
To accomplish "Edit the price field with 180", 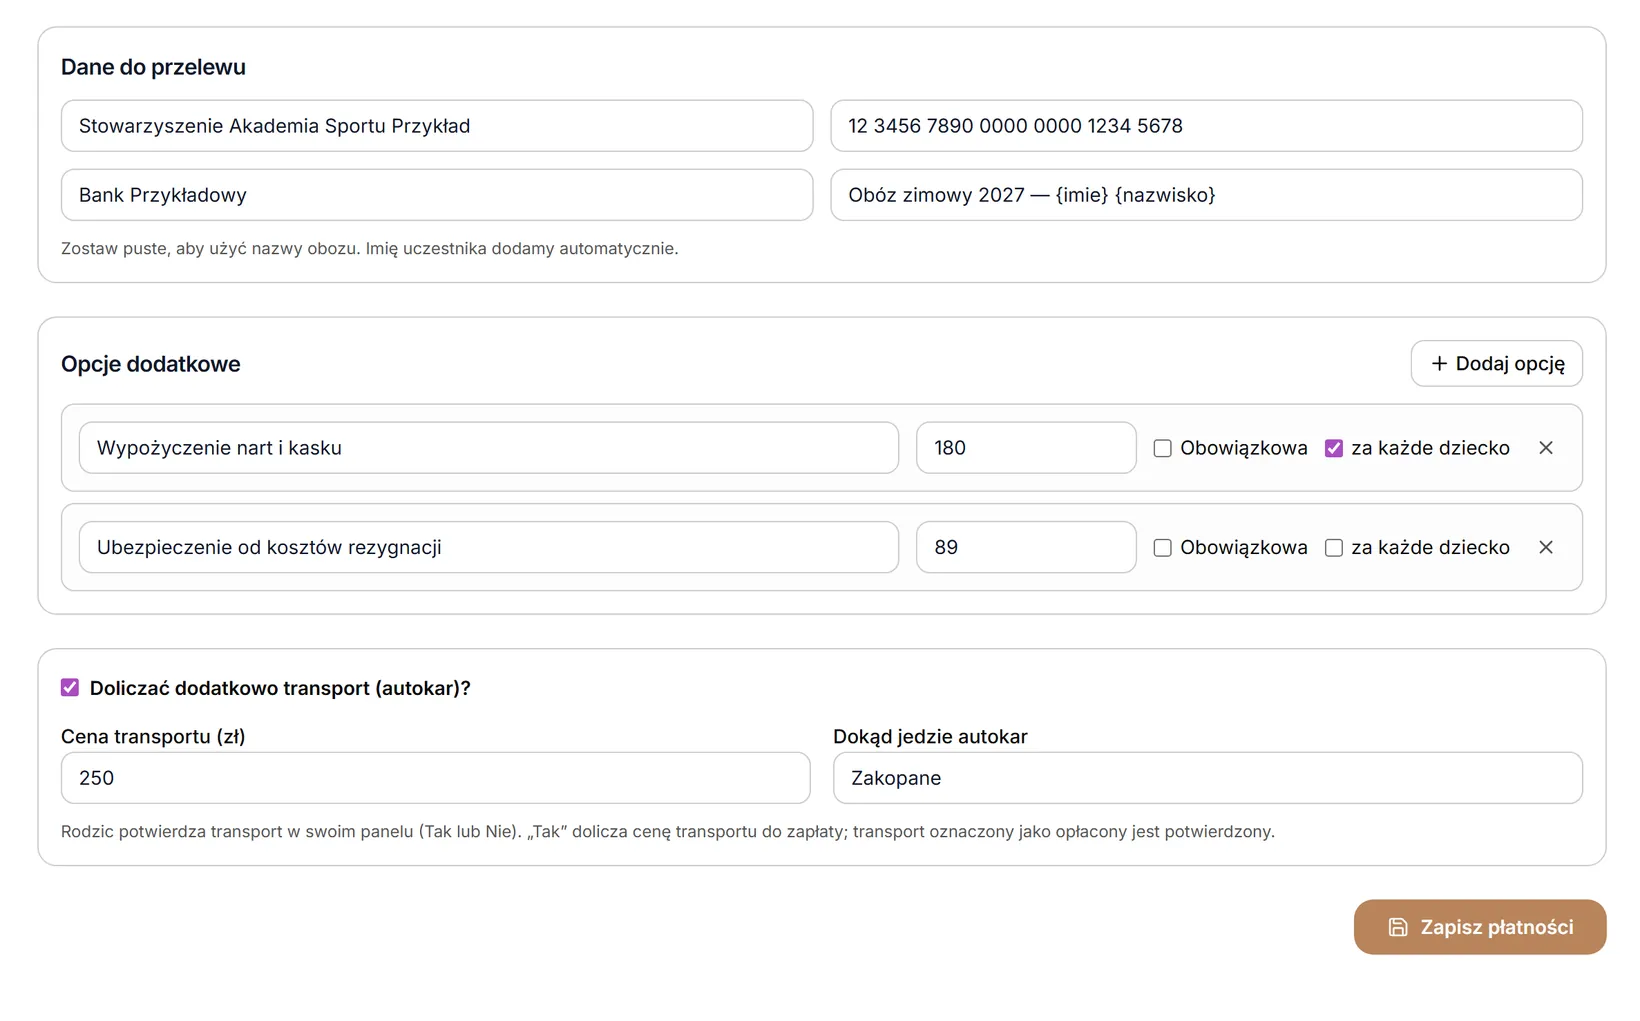I will (x=1026, y=448).
